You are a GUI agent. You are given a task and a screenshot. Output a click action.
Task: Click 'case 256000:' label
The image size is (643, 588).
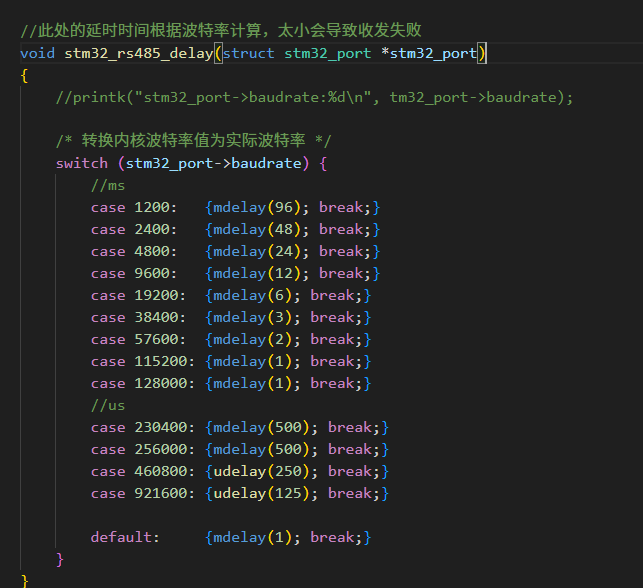(x=143, y=449)
